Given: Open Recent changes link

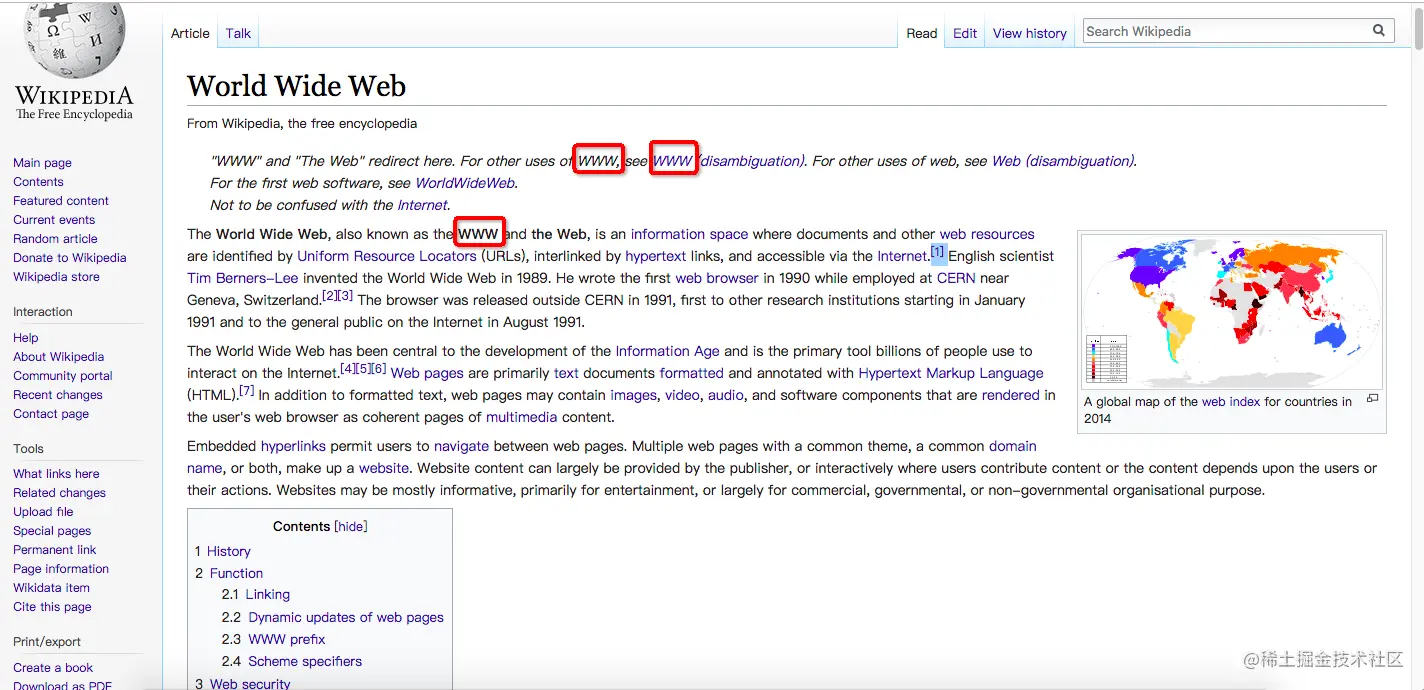Looking at the screenshot, I should click(58, 395).
